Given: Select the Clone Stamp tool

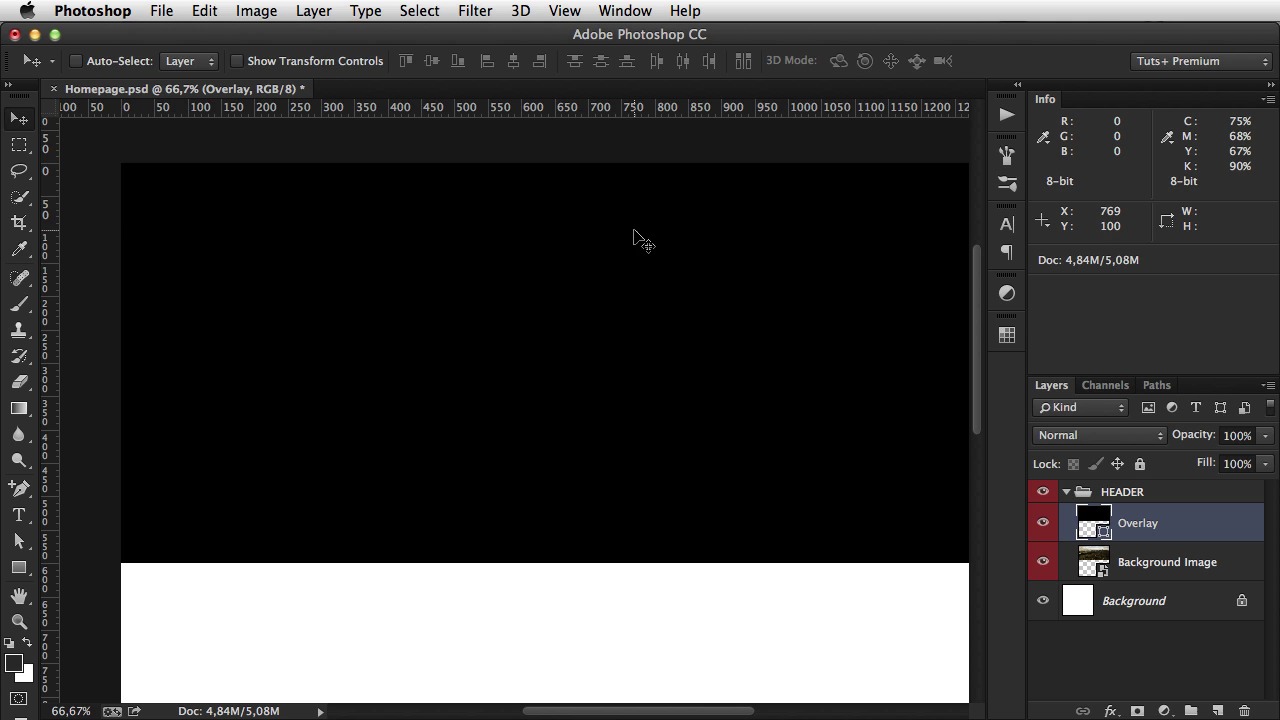Looking at the screenshot, I should click(19, 330).
